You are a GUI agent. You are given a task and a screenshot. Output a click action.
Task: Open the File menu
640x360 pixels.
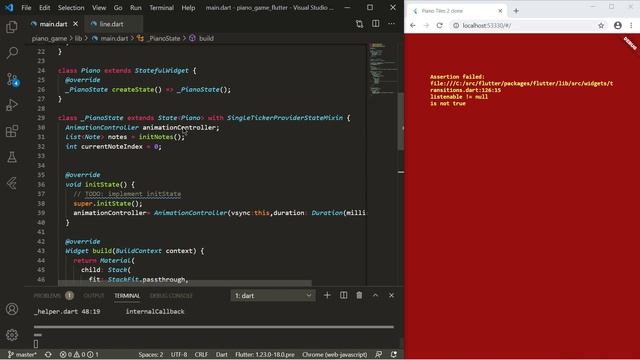pos(26,8)
